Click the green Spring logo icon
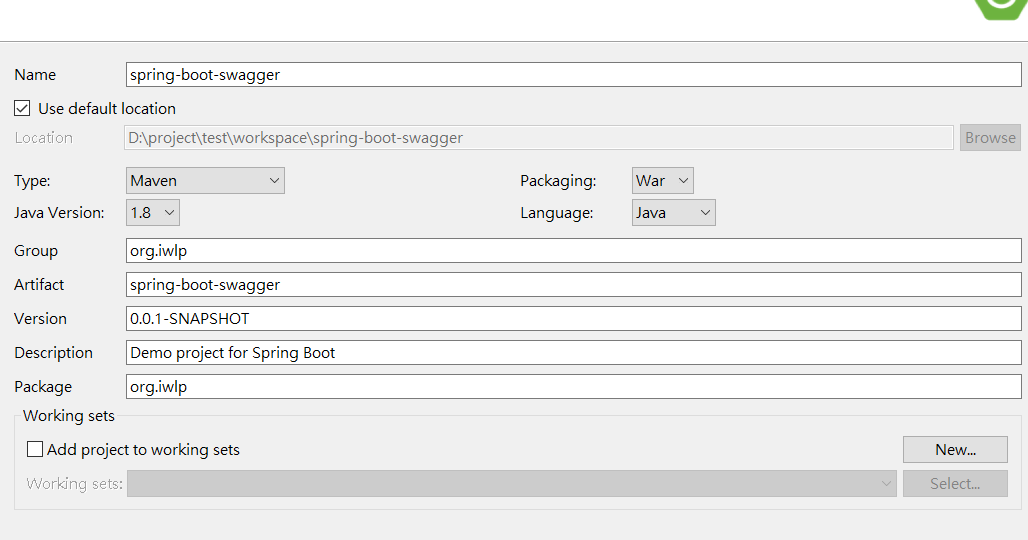Viewport: 1028px width, 540px height. (x=1000, y=9)
